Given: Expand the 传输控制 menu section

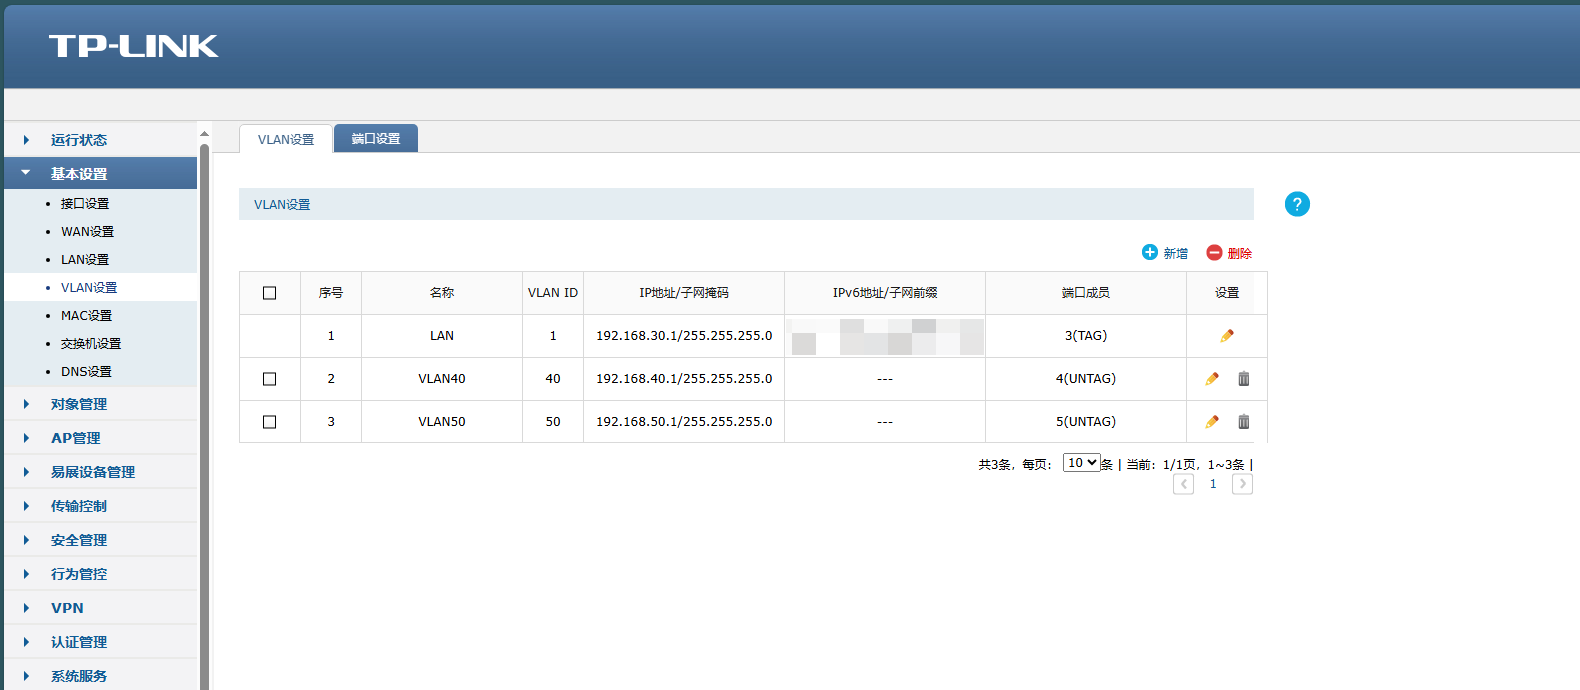Looking at the screenshot, I should [100, 506].
